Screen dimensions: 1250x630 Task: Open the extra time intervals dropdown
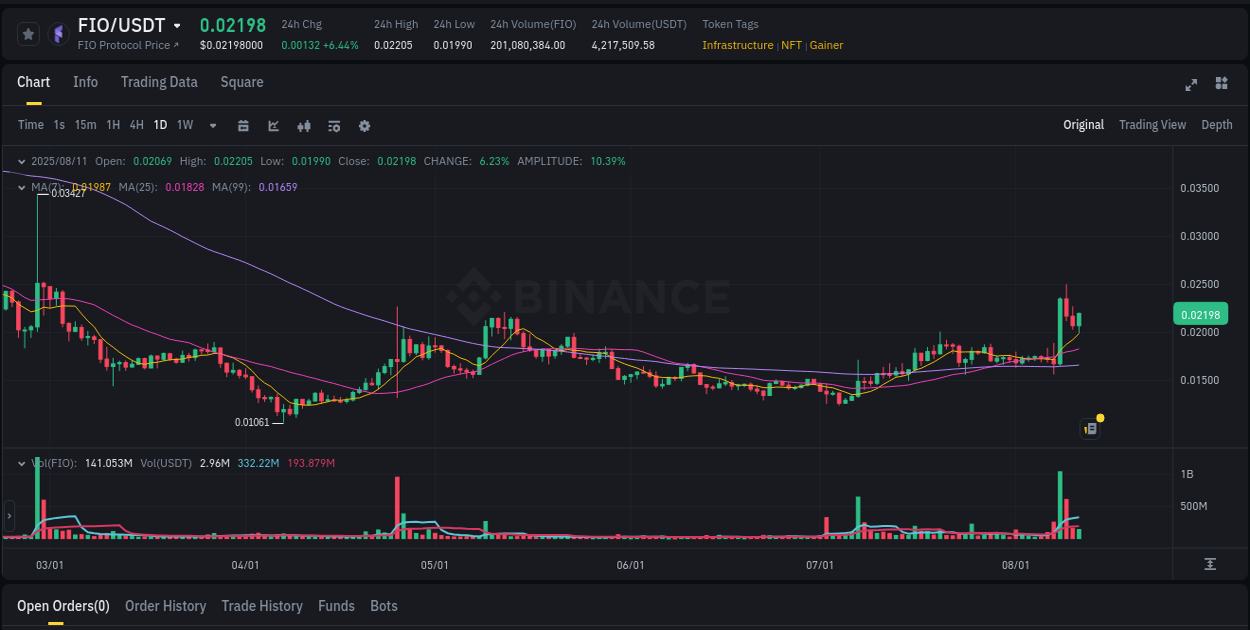pyautogui.click(x=211, y=125)
